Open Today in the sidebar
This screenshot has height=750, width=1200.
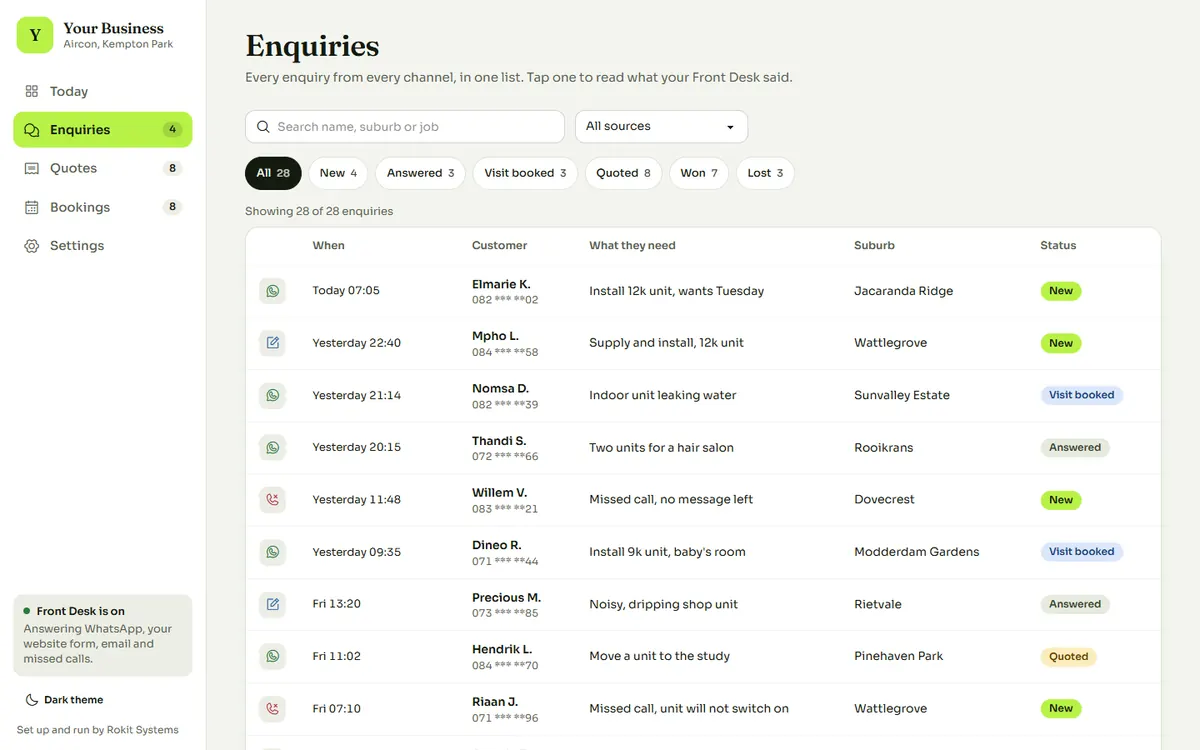point(102,91)
